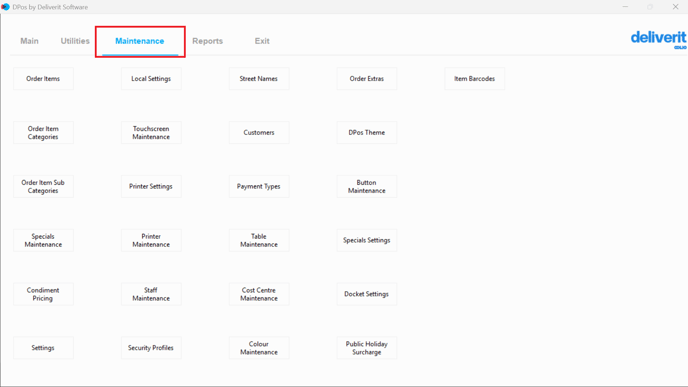Open Security Profiles
Viewport: 688px width, 387px height.
click(151, 348)
